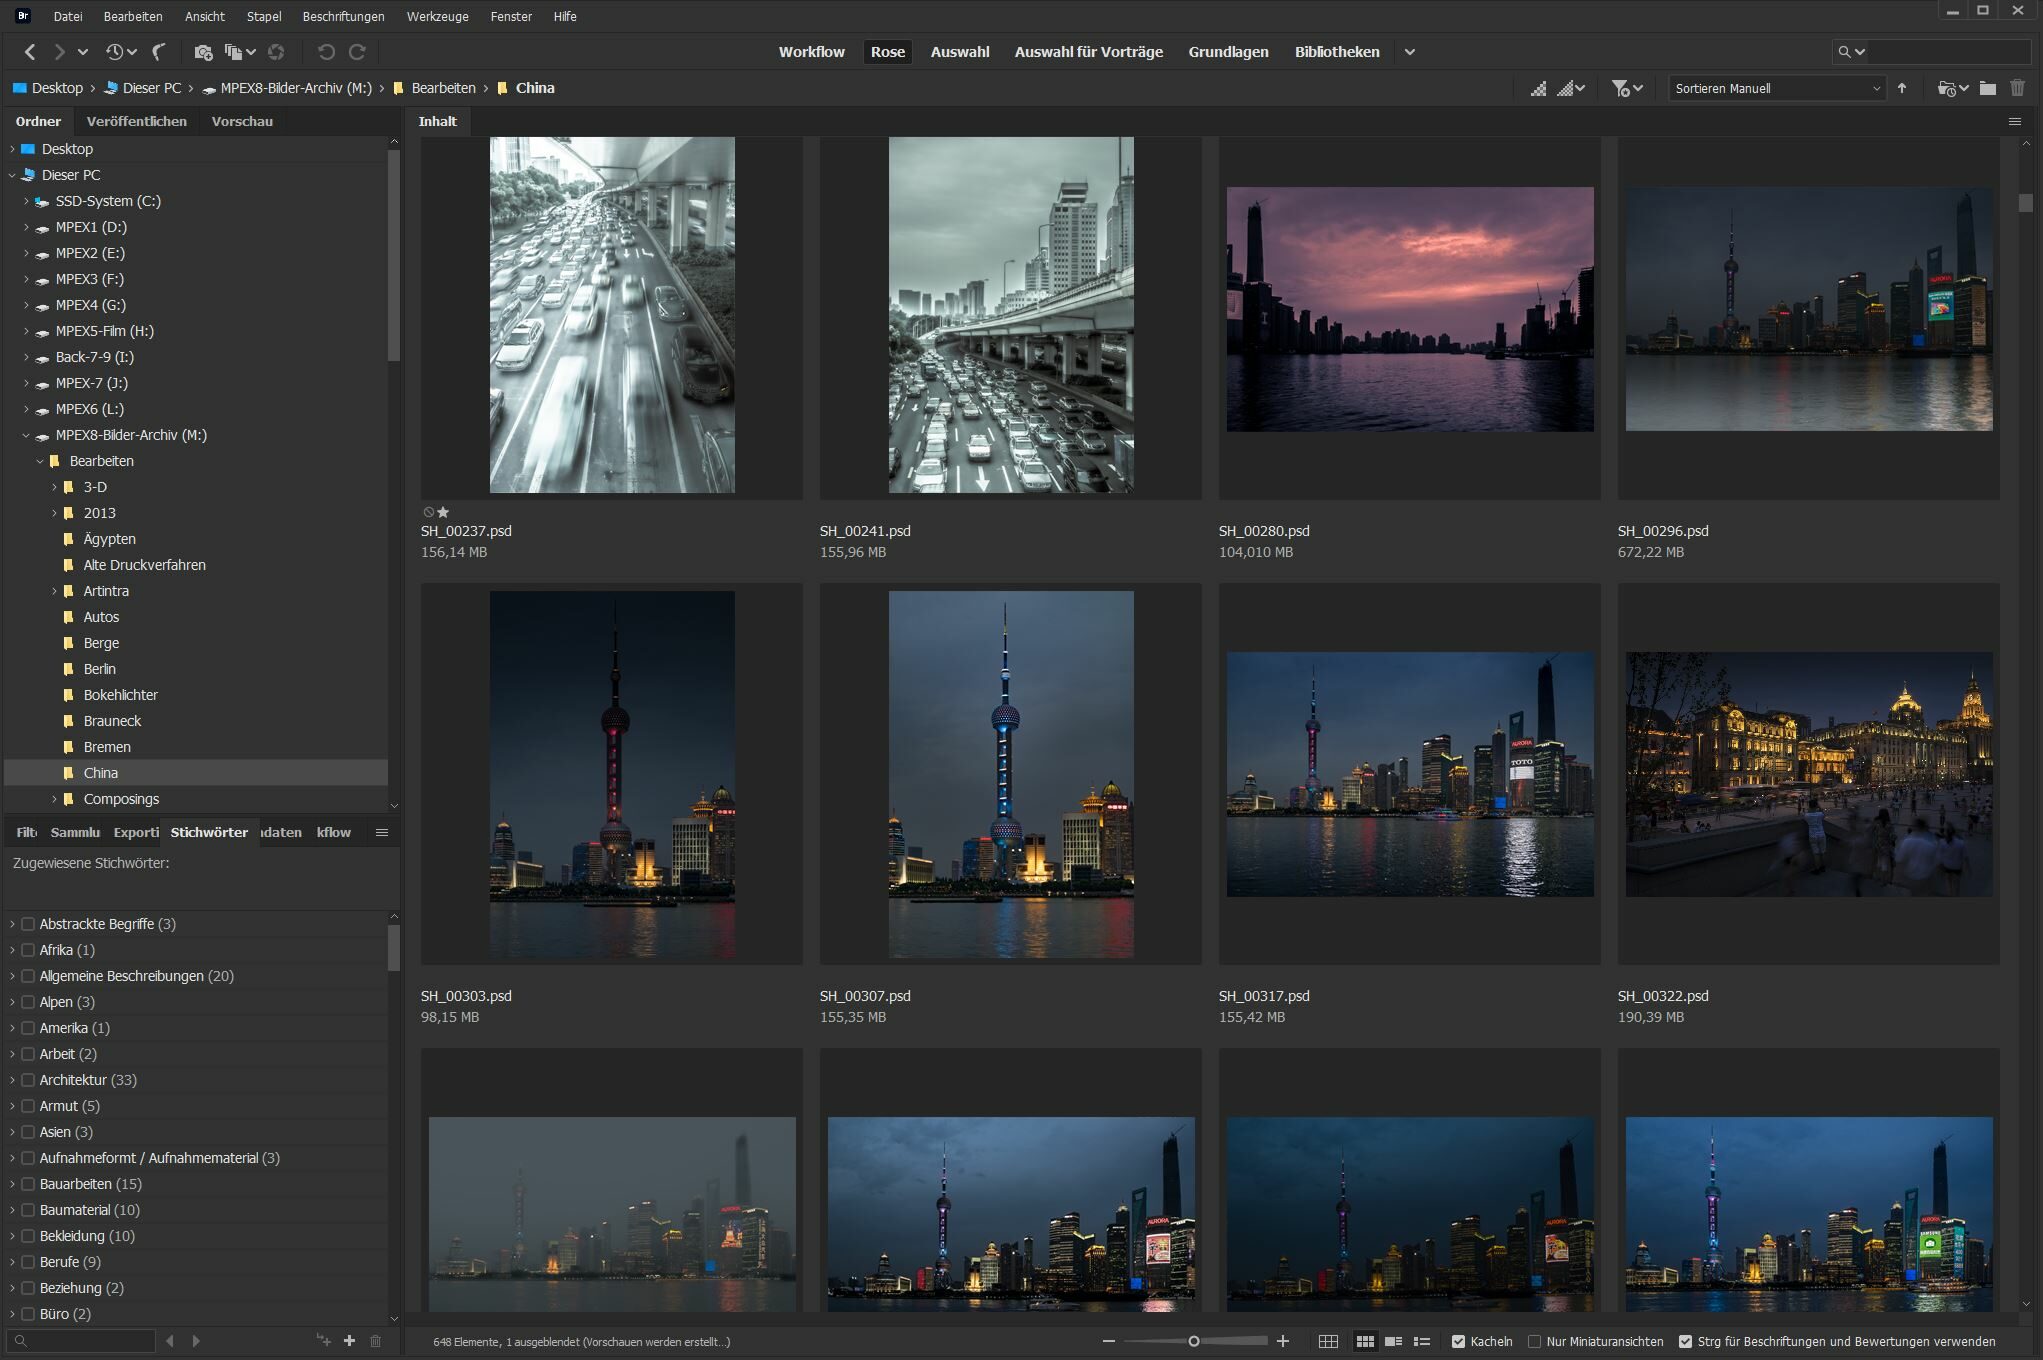The image size is (2043, 1360).
Task: Expand the Abstrackte Begriffe keyword group
Action: pos(12,924)
